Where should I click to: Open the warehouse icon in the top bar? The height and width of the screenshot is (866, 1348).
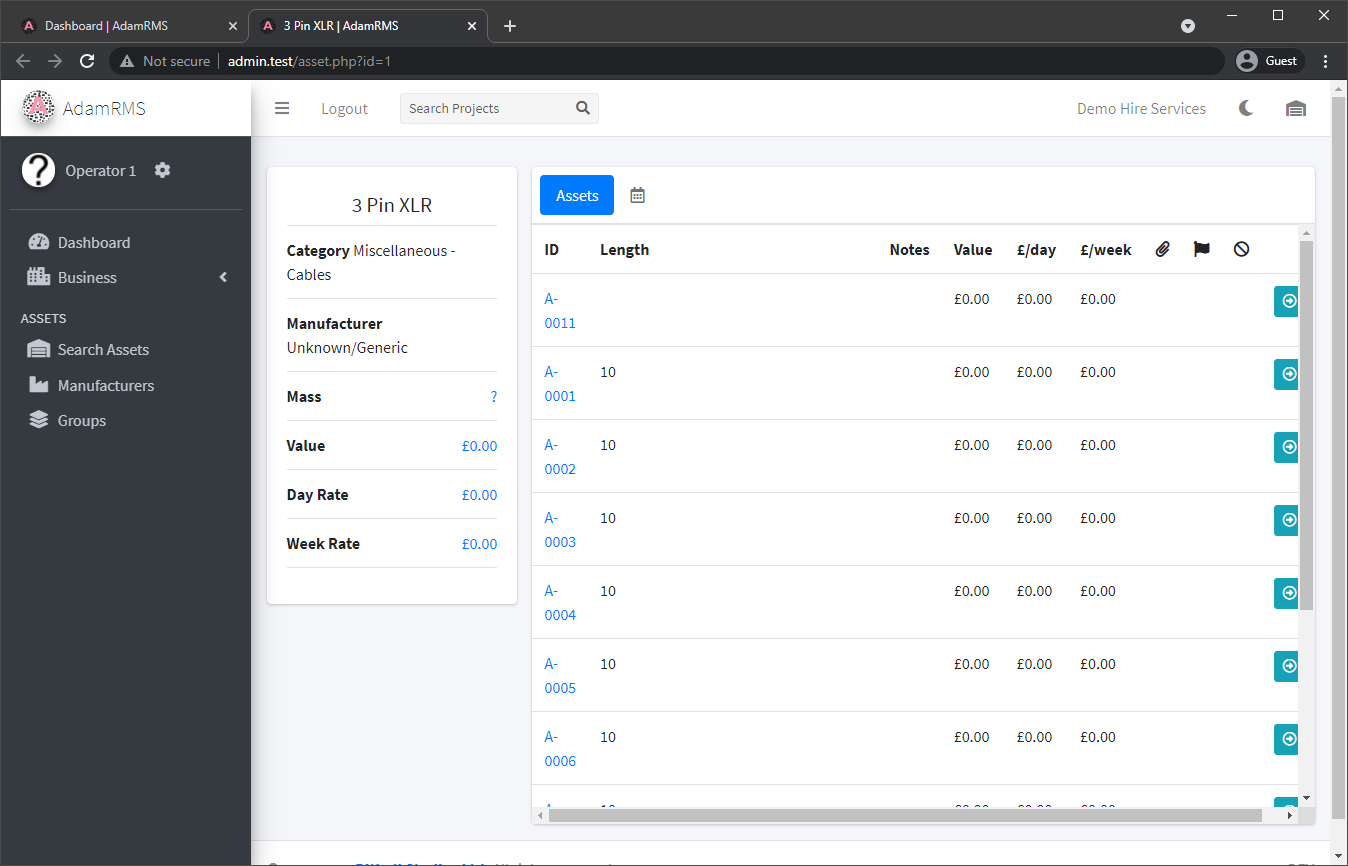(1296, 108)
